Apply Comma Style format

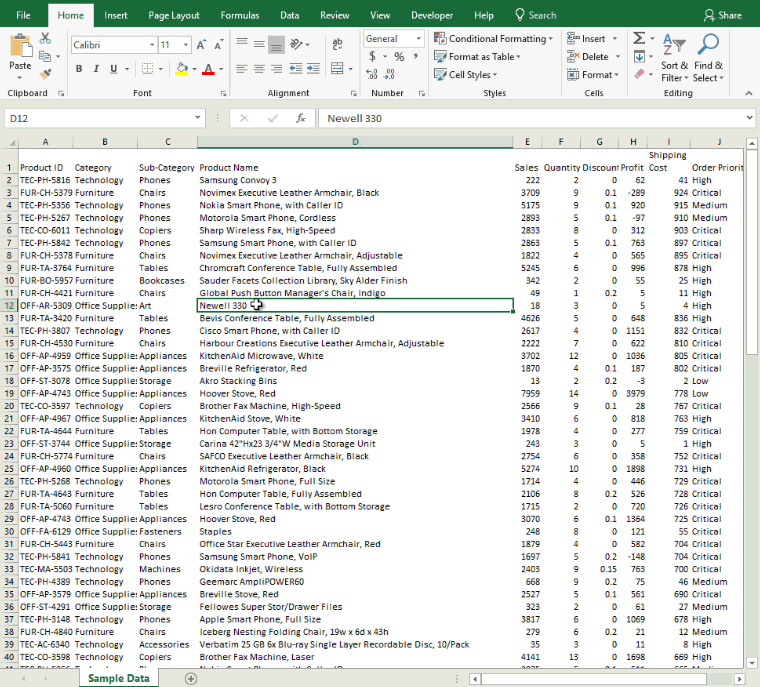(415, 56)
